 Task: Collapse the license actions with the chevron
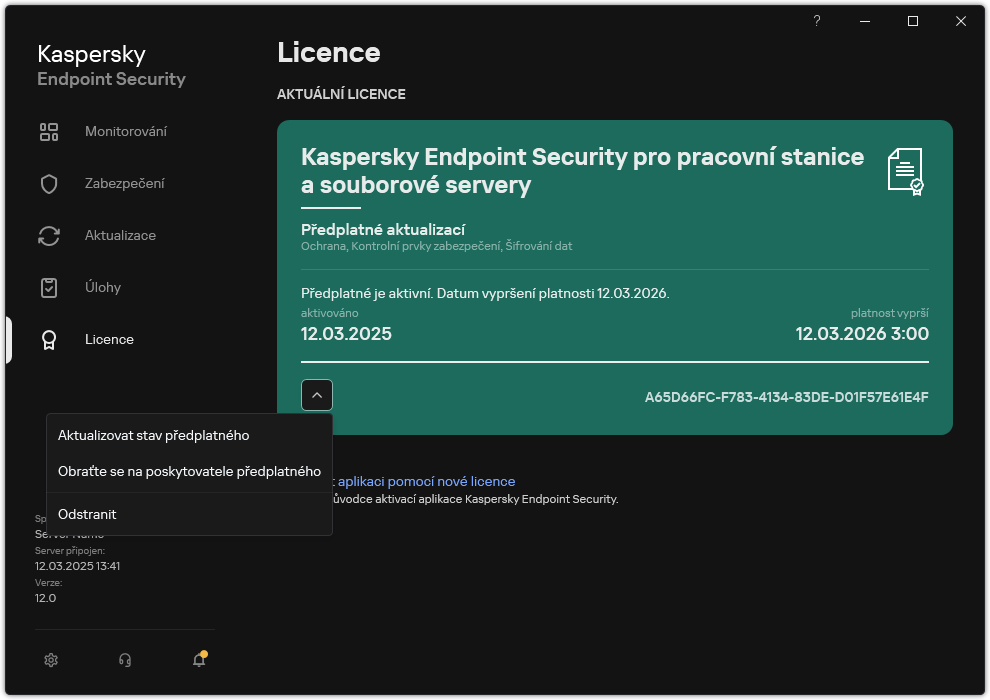(317, 394)
